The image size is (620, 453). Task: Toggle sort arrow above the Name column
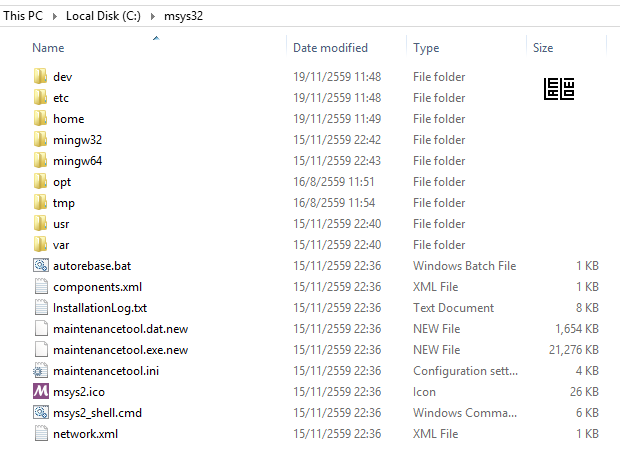pos(156,38)
